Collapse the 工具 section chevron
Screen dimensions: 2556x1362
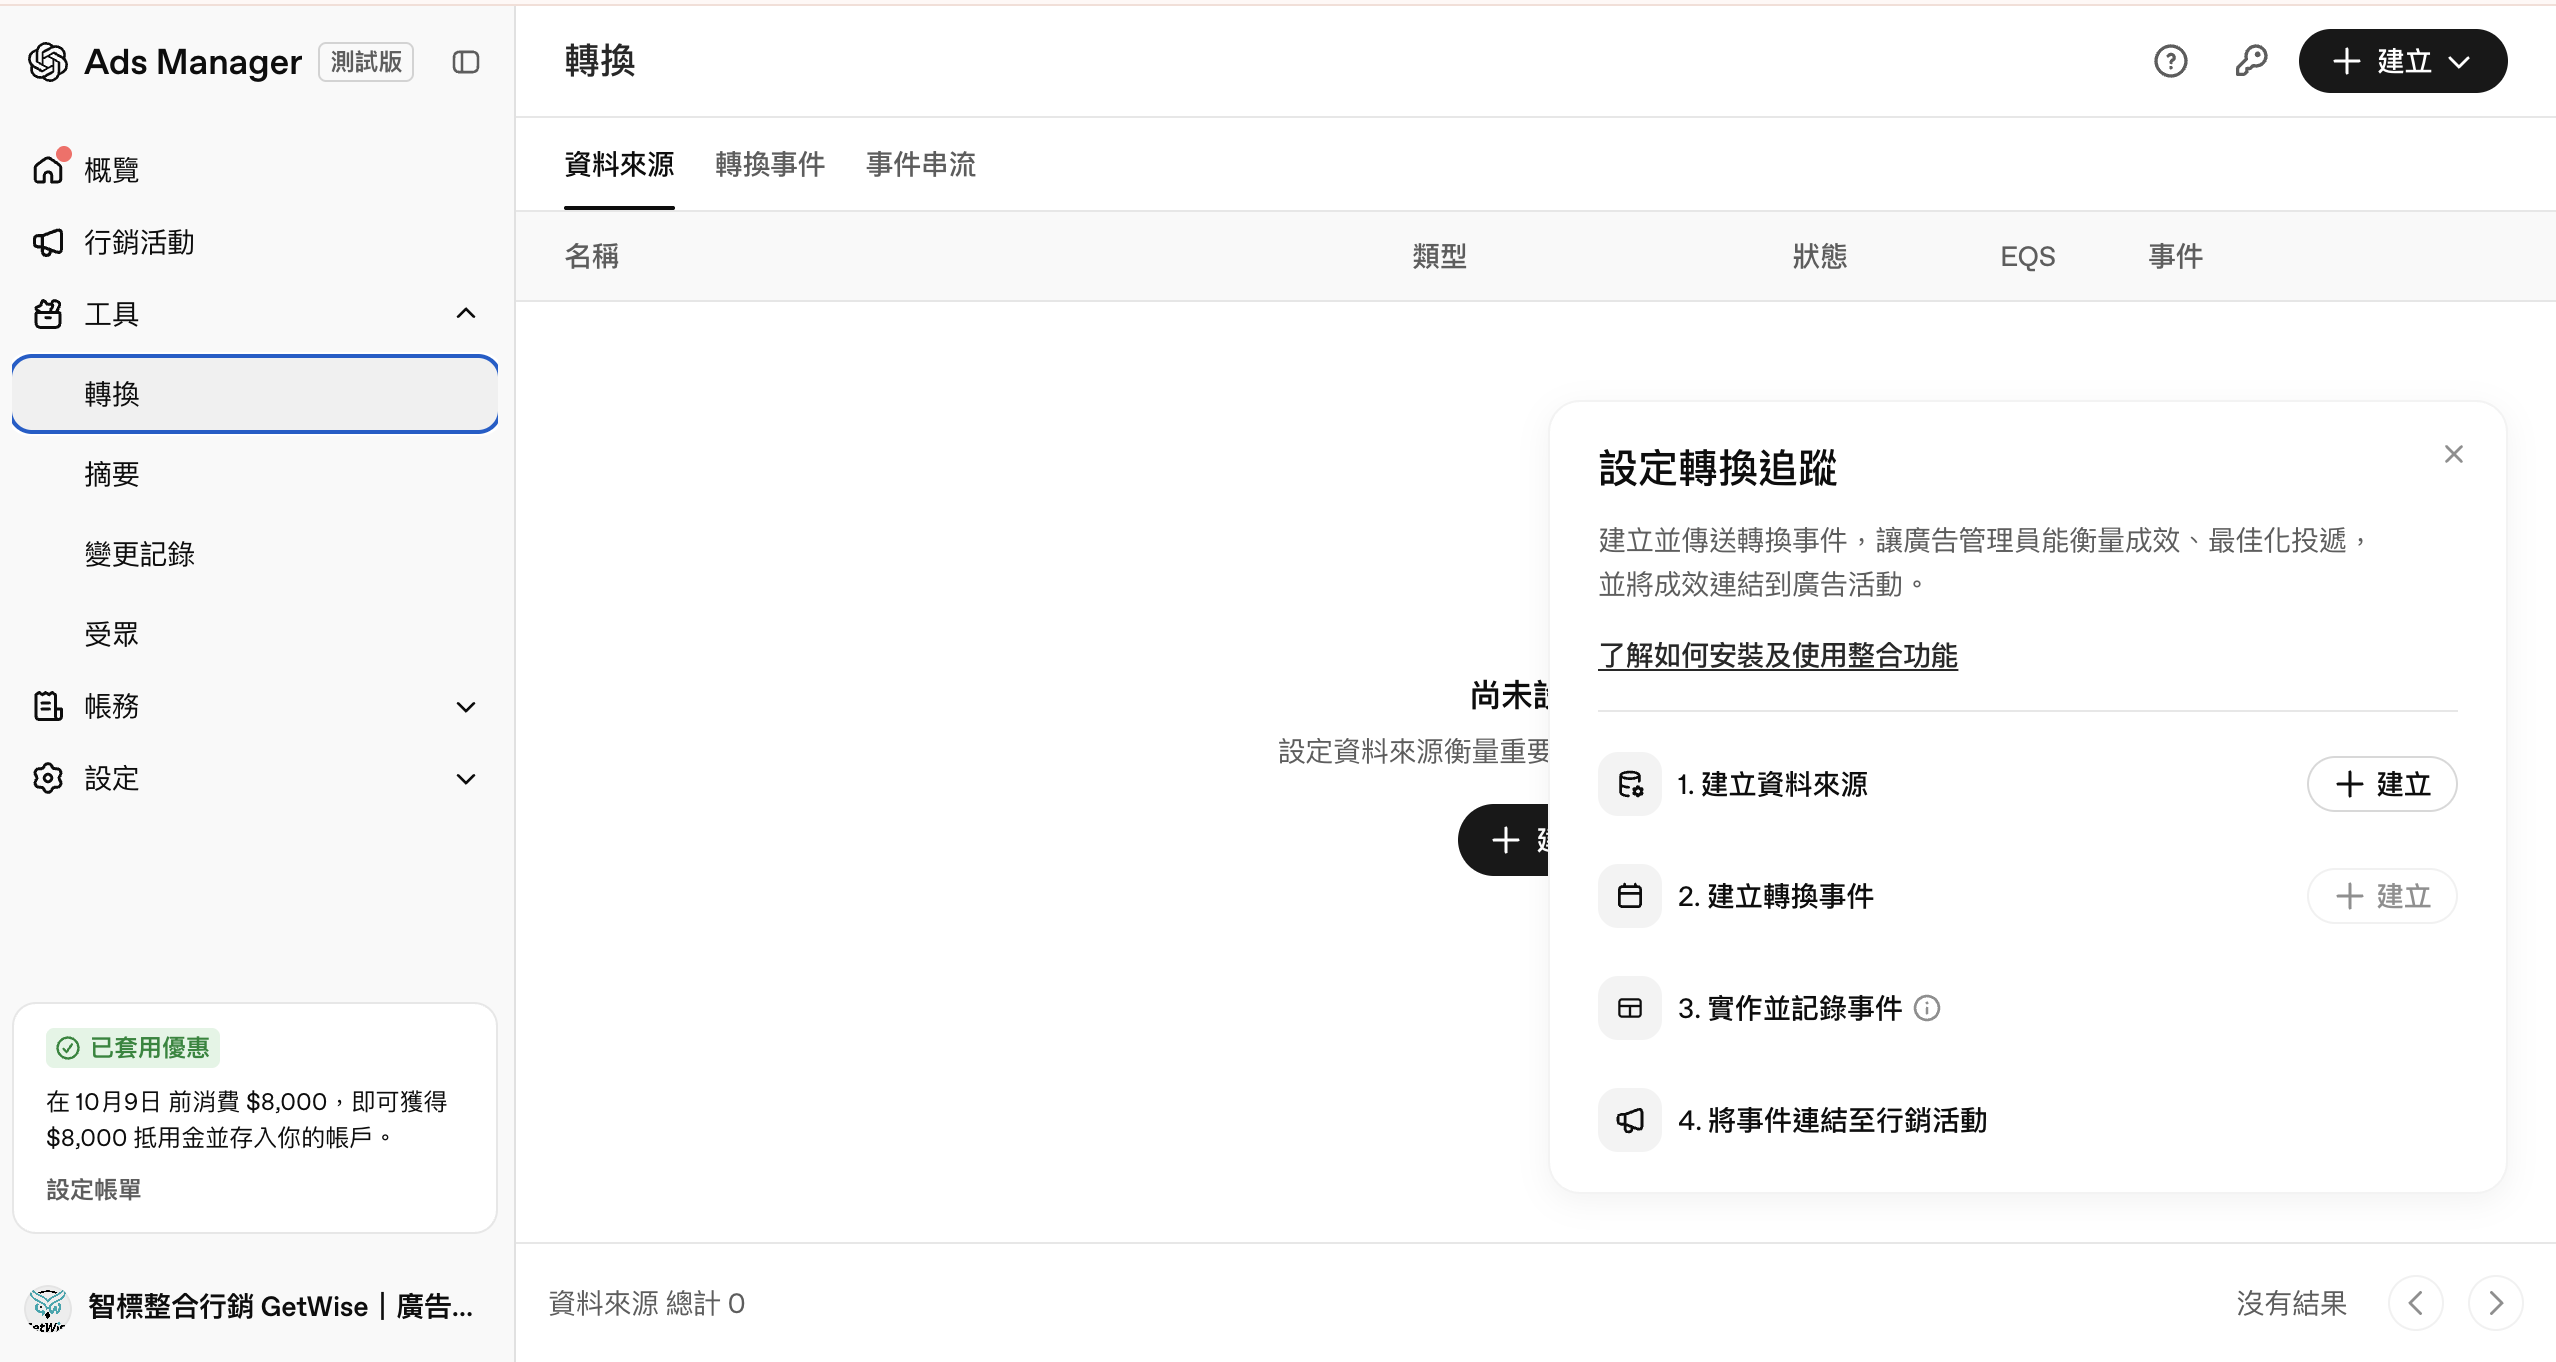click(x=466, y=314)
